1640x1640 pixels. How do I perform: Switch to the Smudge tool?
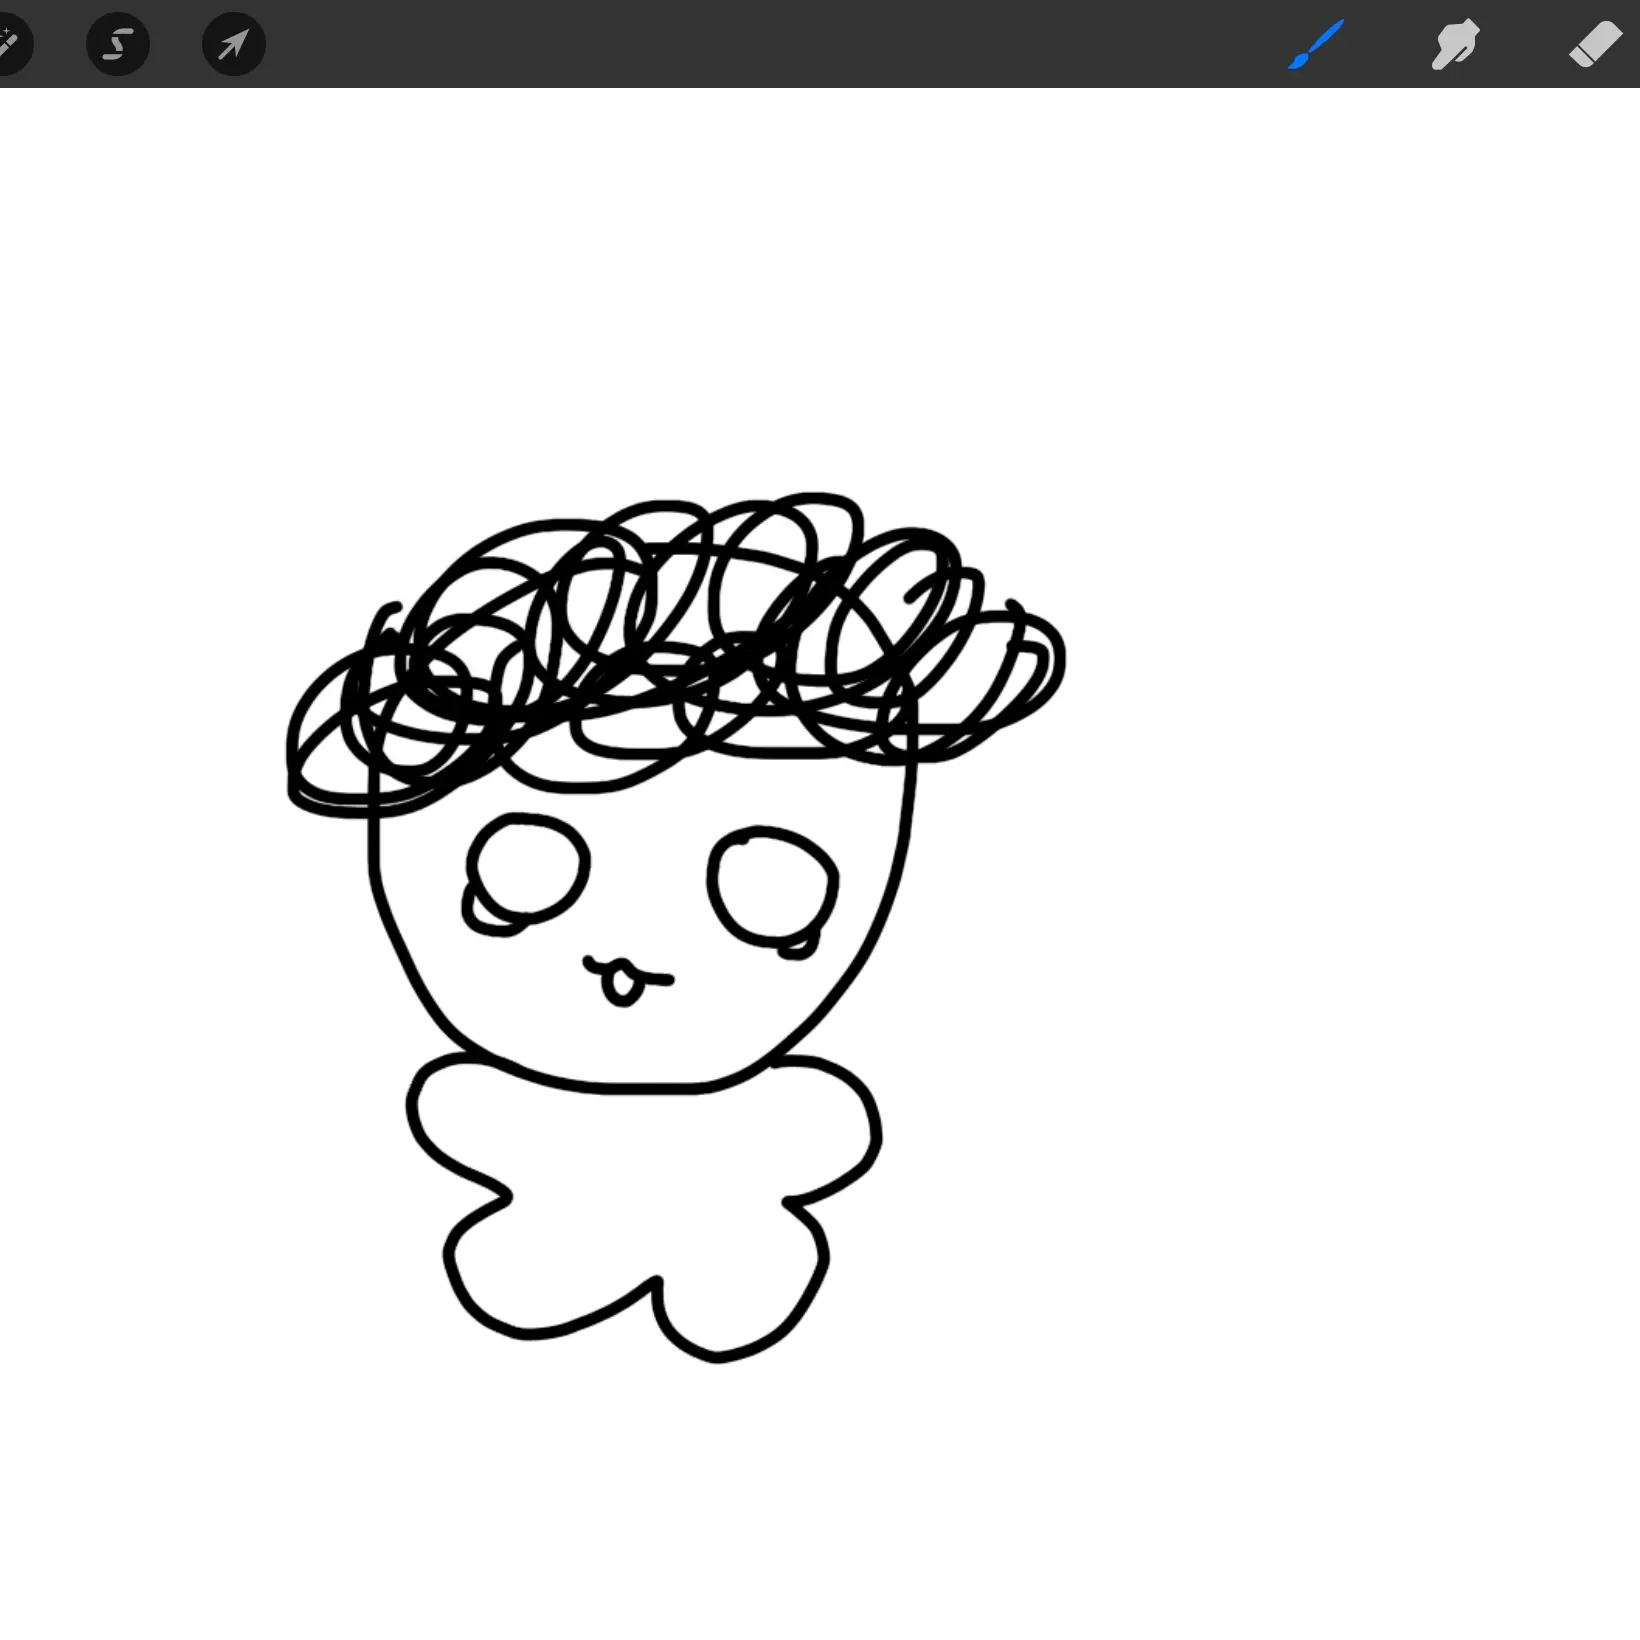pyautogui.click(x=1455, y=44)
